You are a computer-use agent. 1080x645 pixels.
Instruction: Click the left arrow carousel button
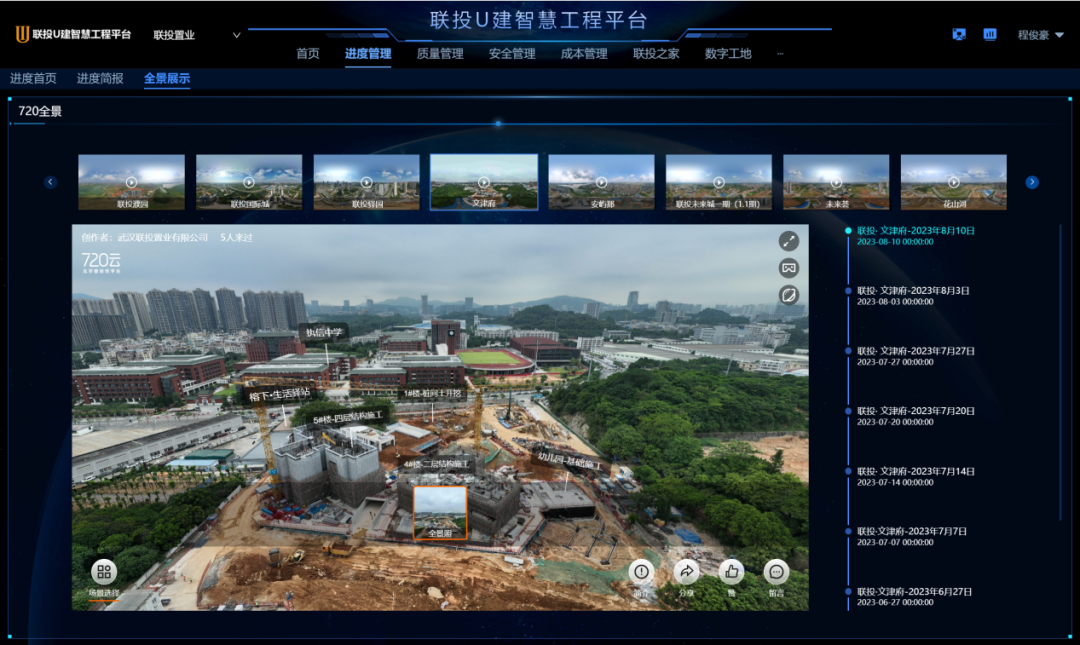pyautogui.click(x=51, y=182)
